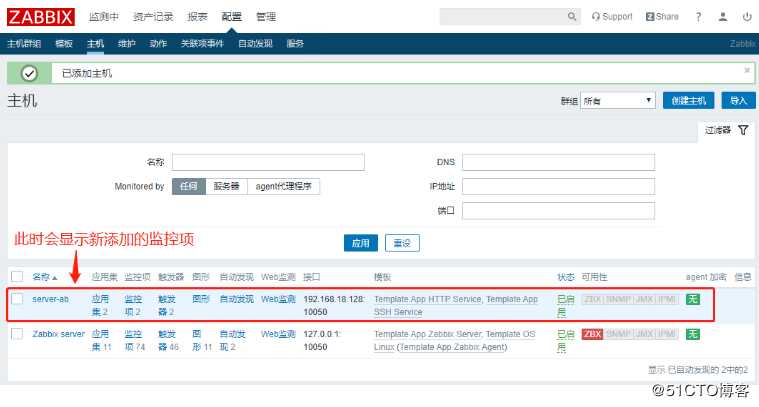Click the 导入 button
Screen dimensions: 759x407
[x=739, y=101]
